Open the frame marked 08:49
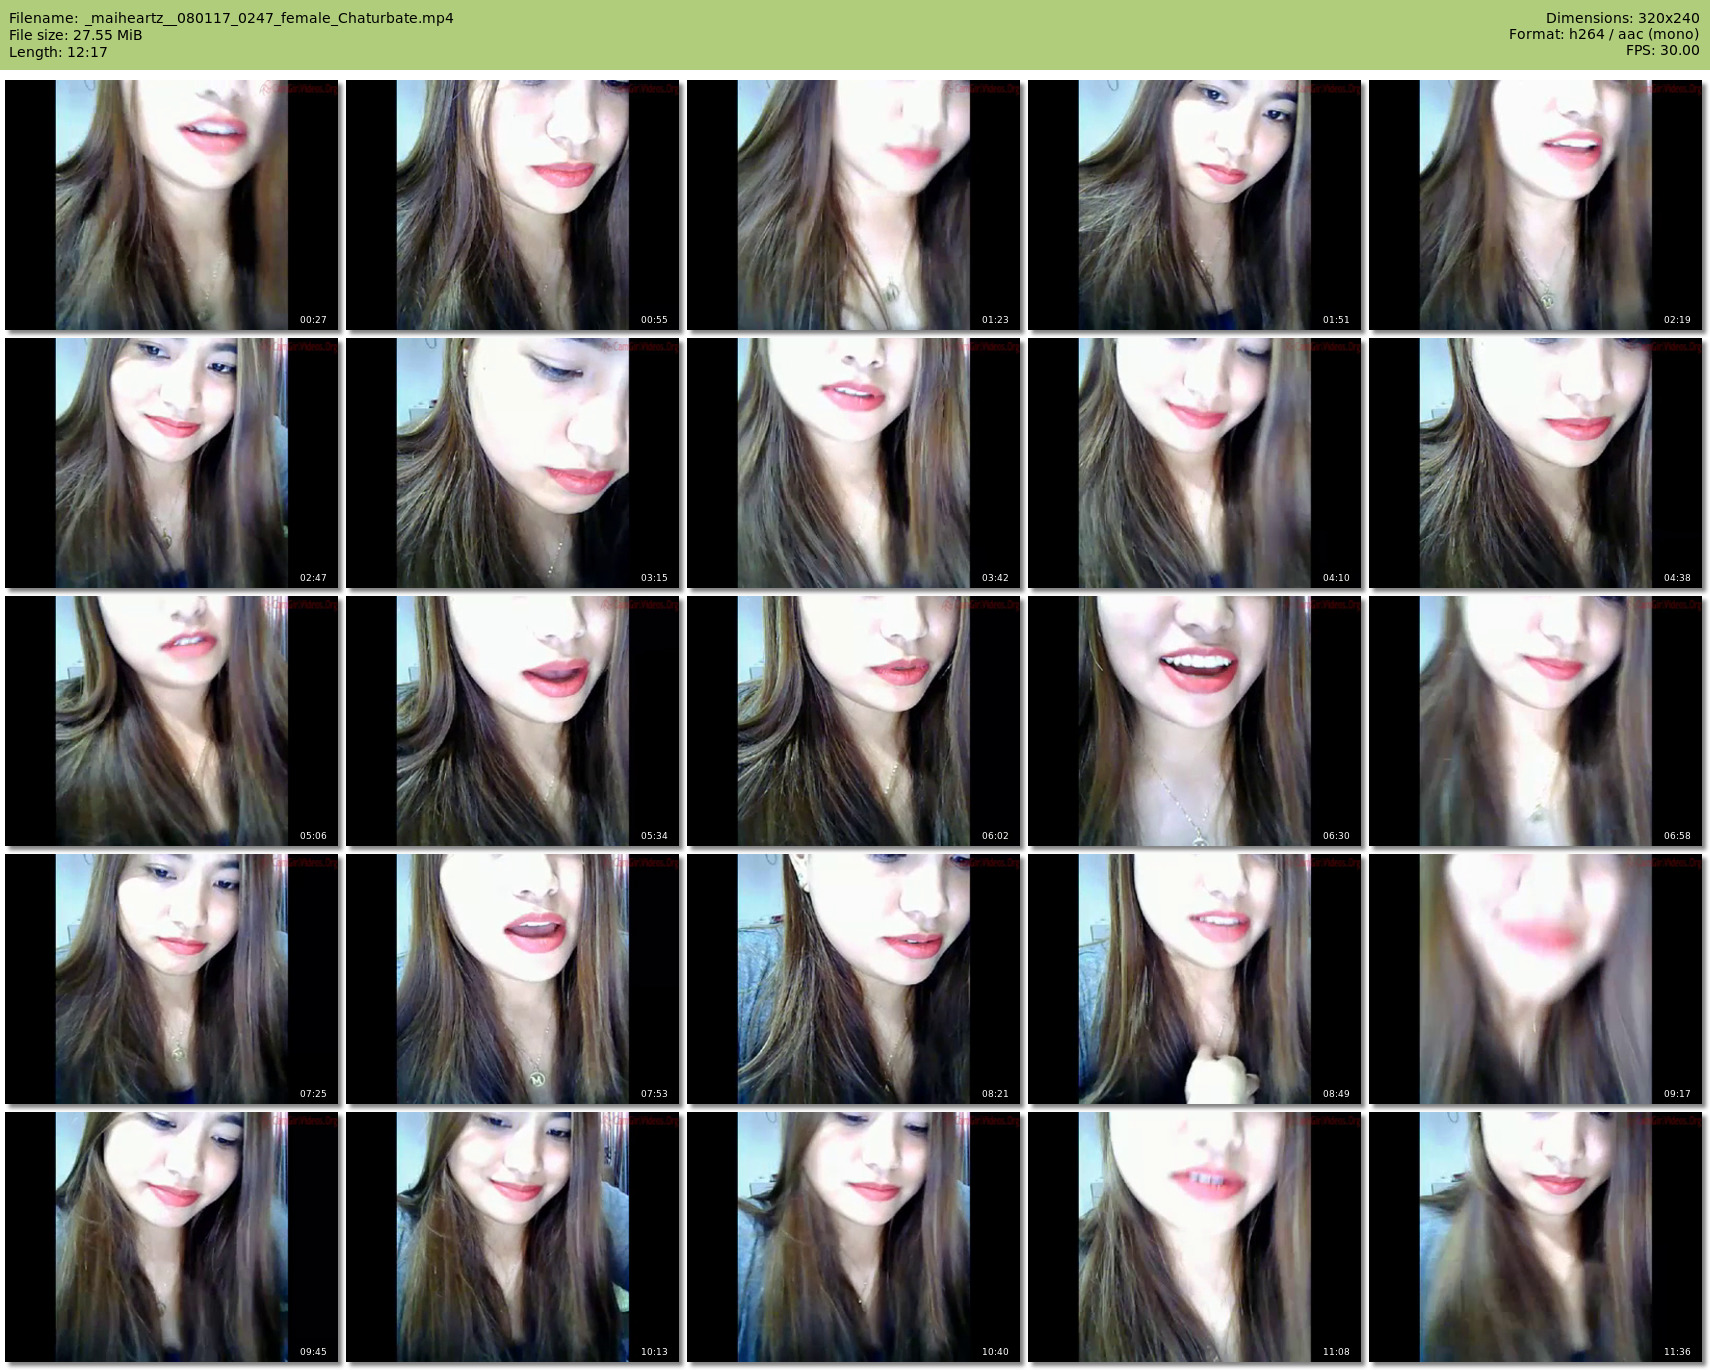The image size is (1710, 1370). [x=1194, y=979]
